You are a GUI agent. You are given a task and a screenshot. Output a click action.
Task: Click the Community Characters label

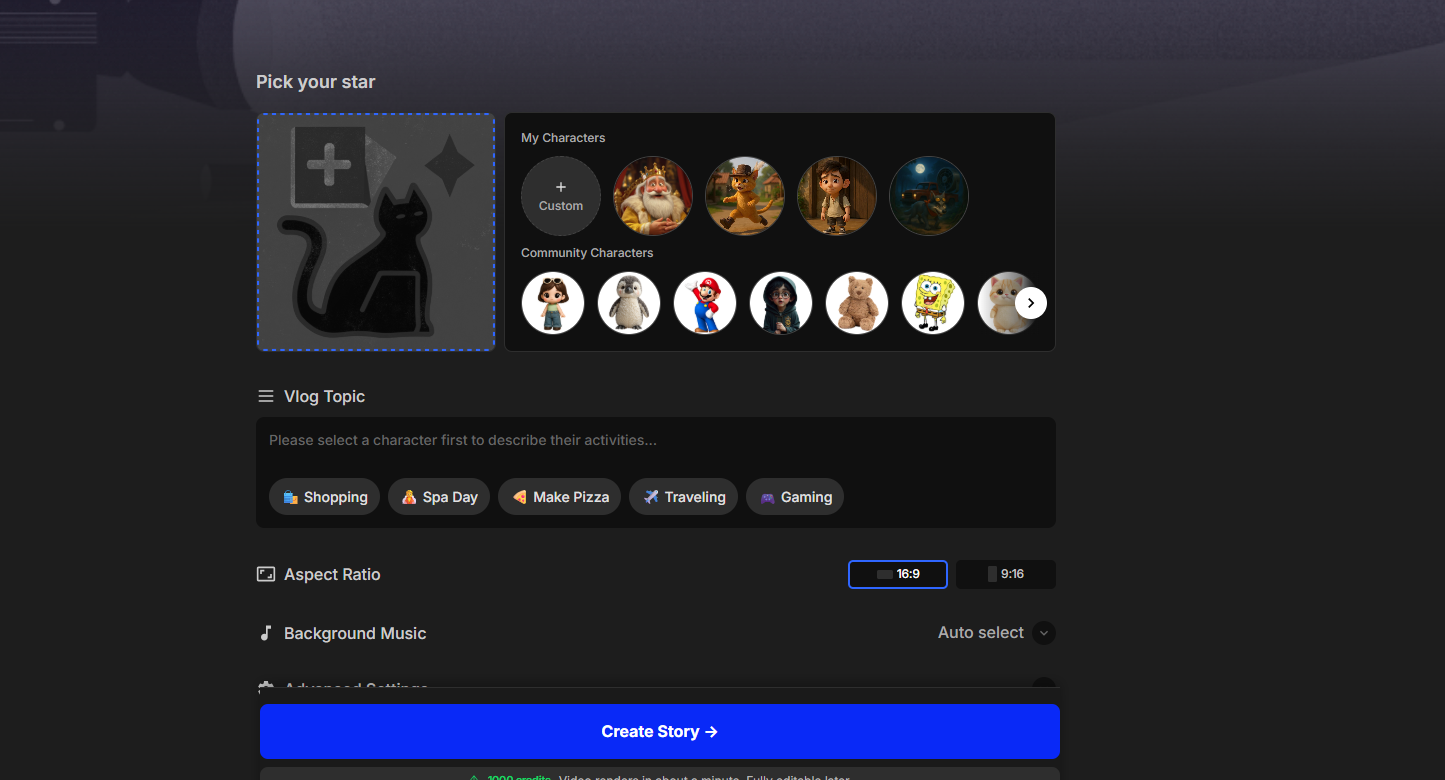coord(587,253)
